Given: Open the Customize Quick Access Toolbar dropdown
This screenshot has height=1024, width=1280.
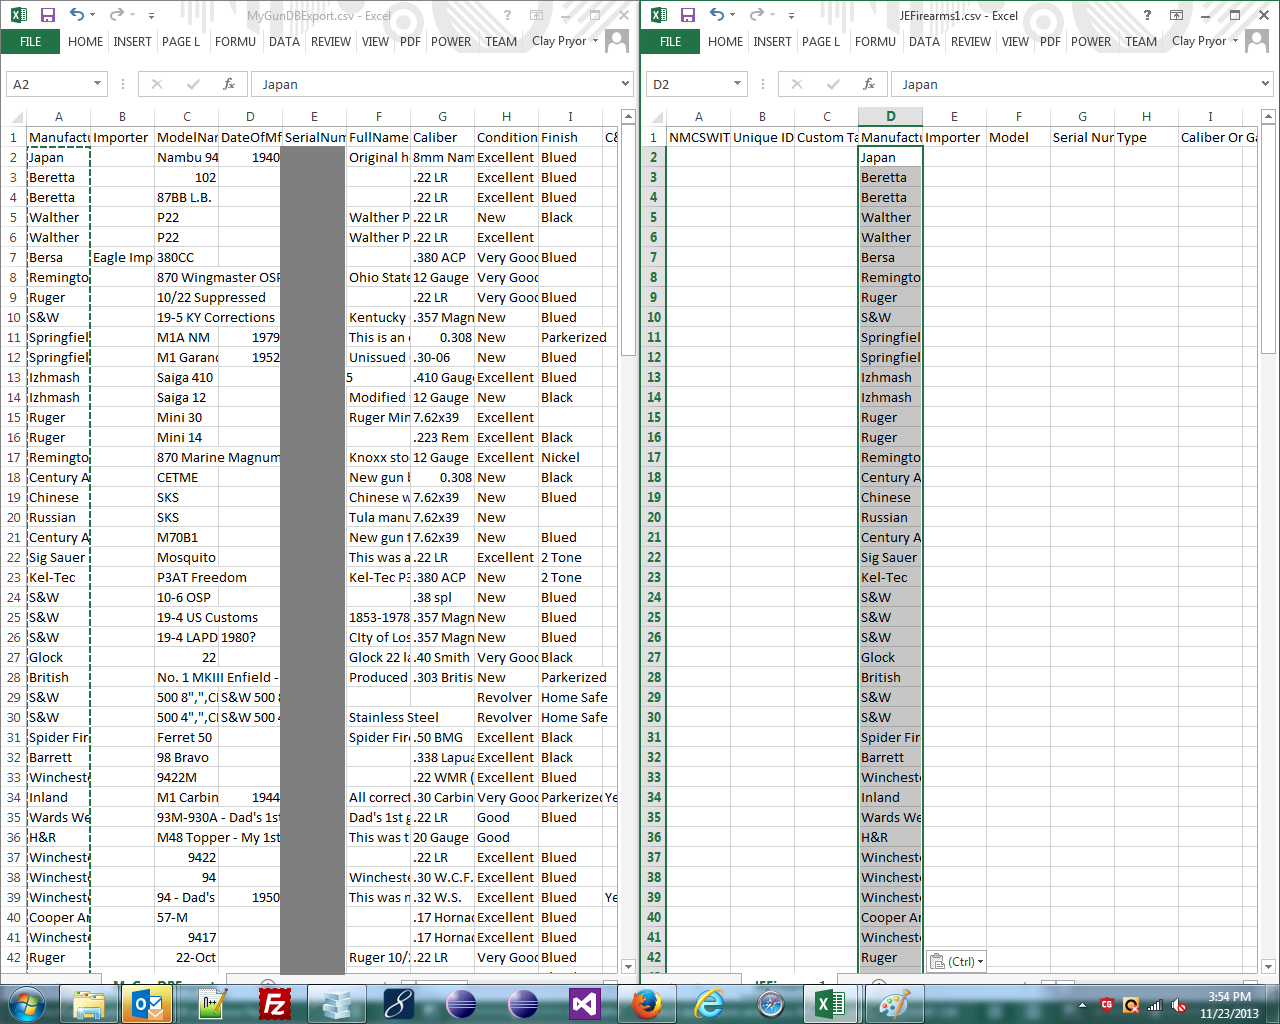Looking at the screenshot, I should pos(150,15).
